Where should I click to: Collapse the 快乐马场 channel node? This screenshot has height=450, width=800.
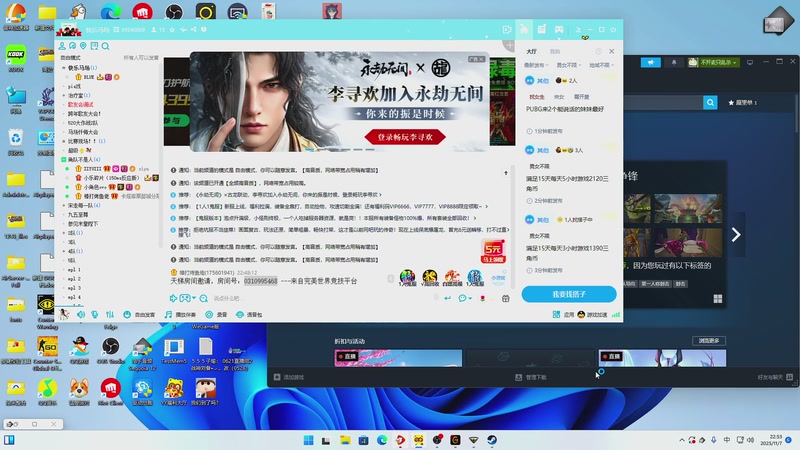(64, 68)
